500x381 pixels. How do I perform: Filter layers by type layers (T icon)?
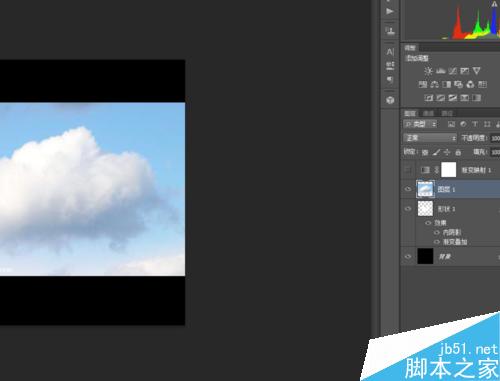coord(475,124)
